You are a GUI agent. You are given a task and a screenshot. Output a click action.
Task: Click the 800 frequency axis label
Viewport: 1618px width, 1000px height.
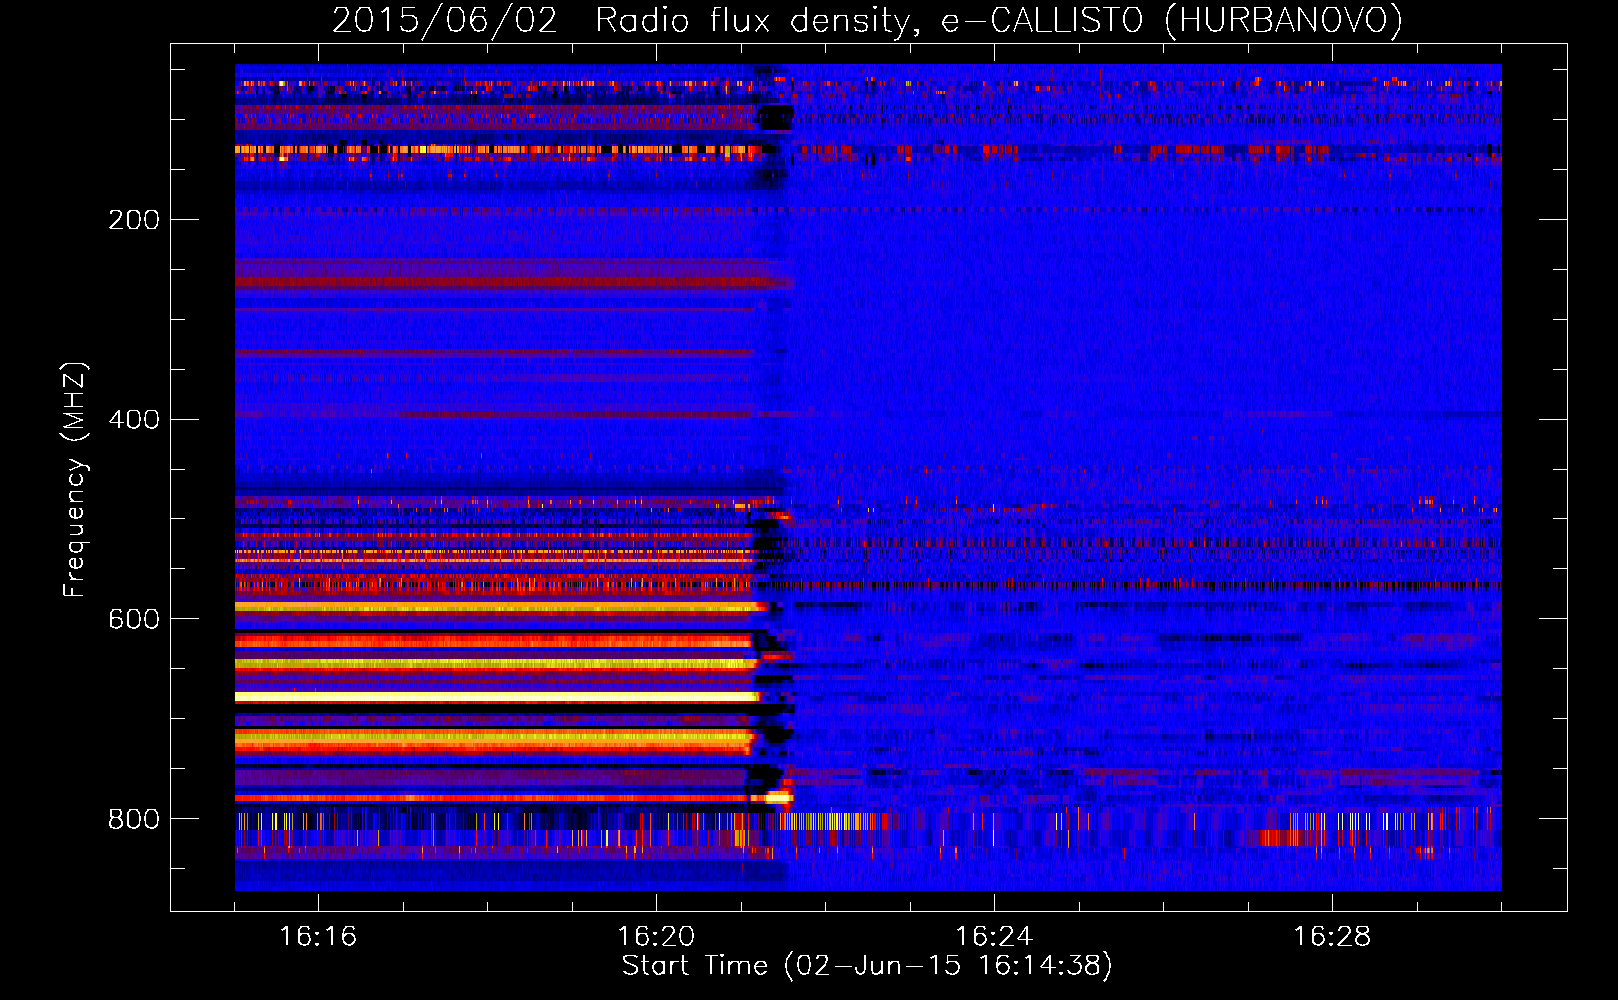point(134,820)
